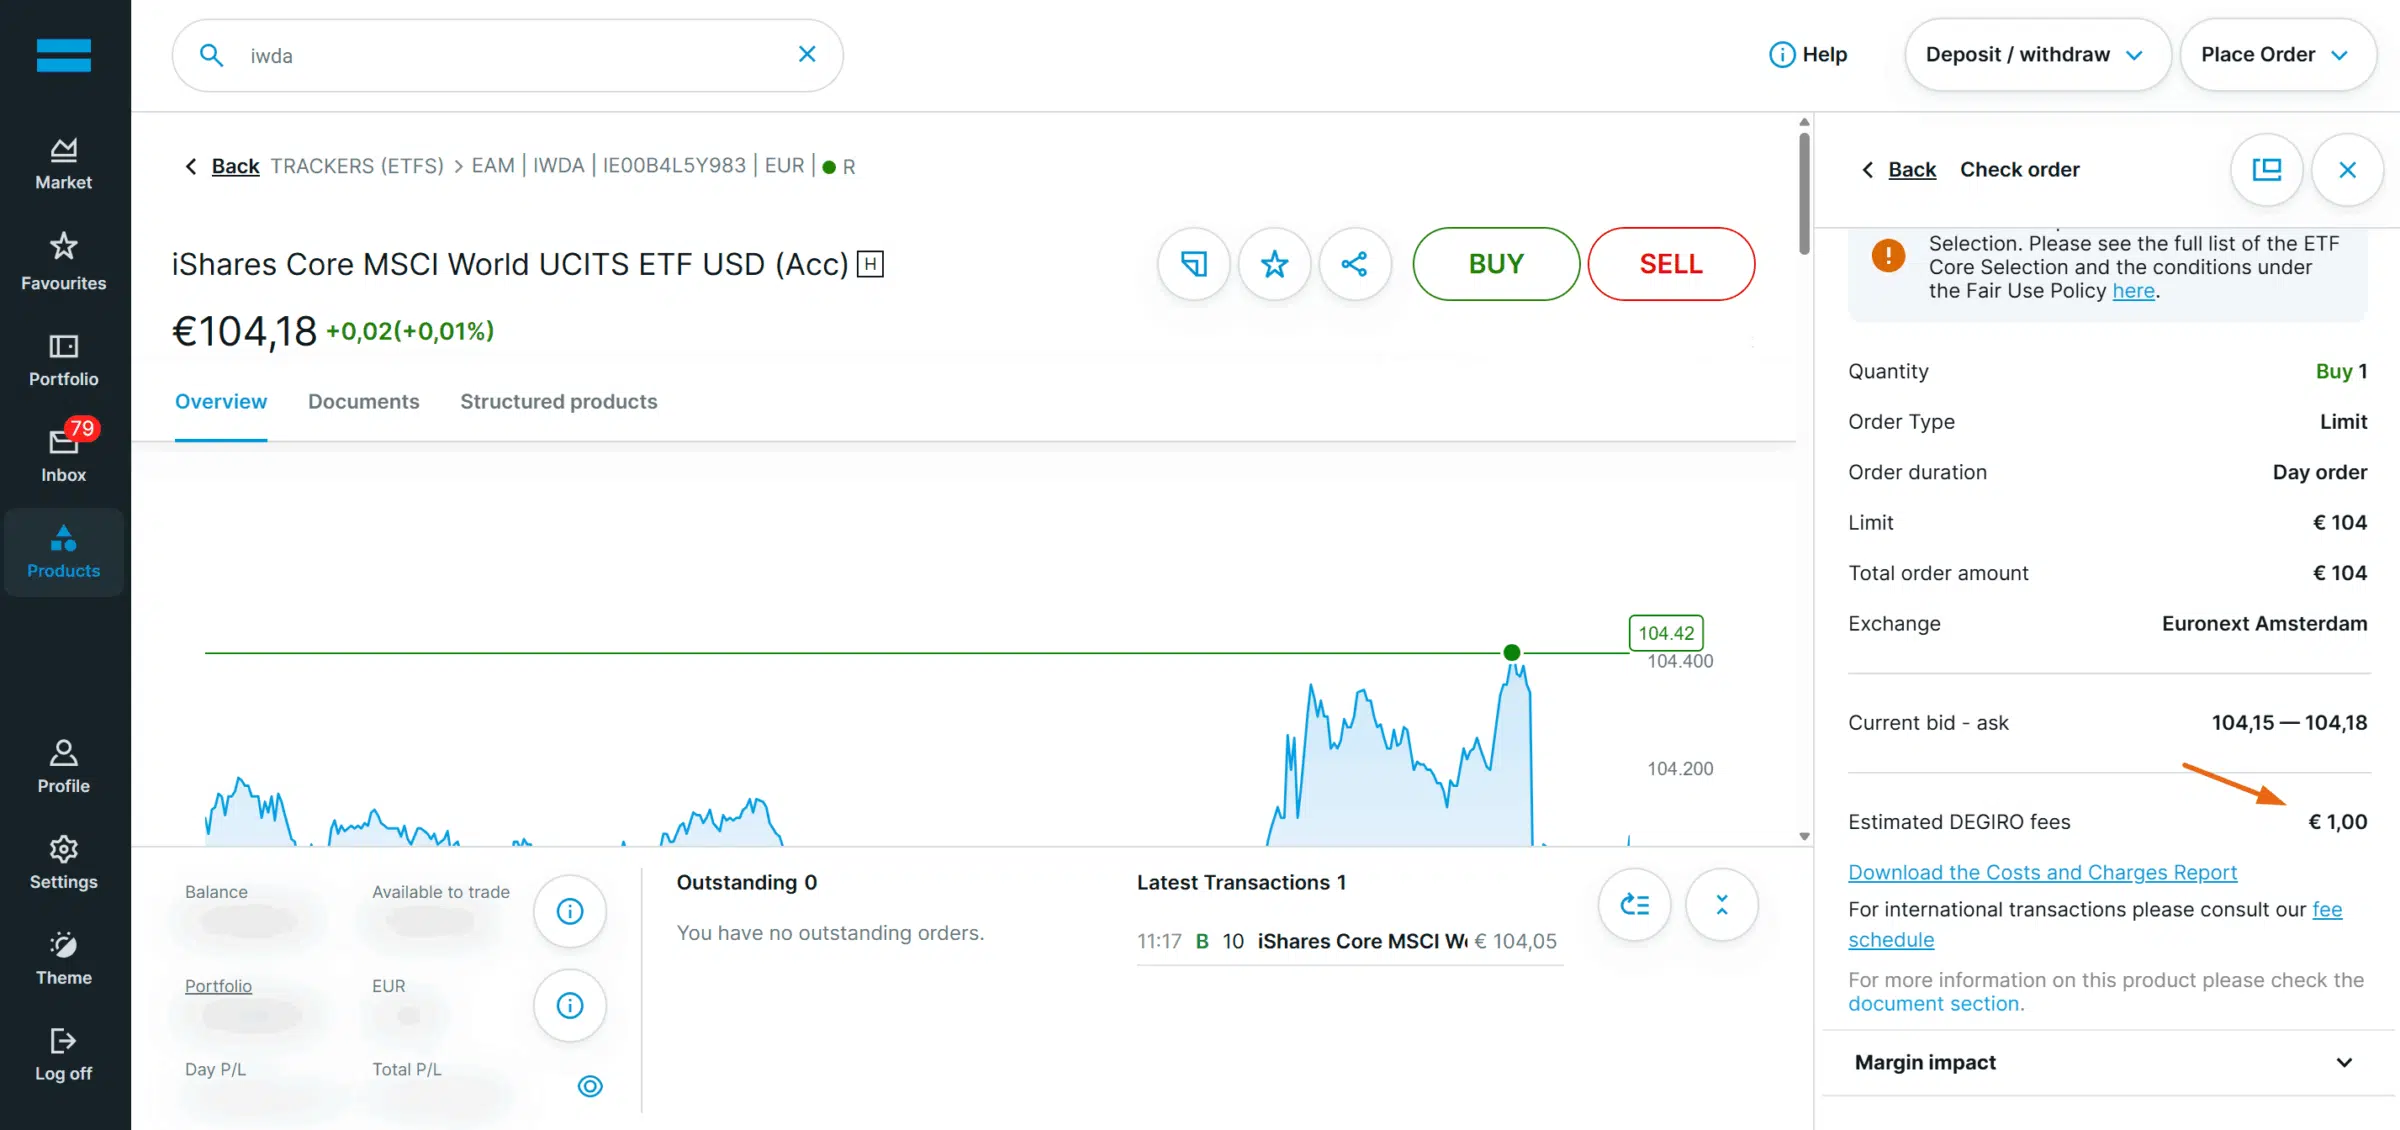
Task: Click the share icon button
Action: 1355,264
